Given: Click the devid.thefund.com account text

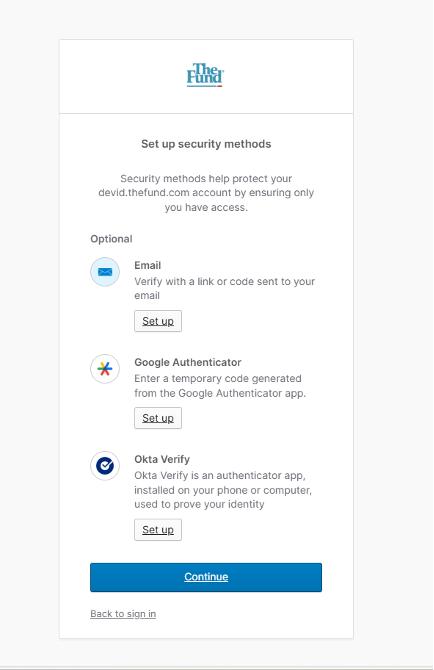Looking at the screenshot, I should 165,193.
